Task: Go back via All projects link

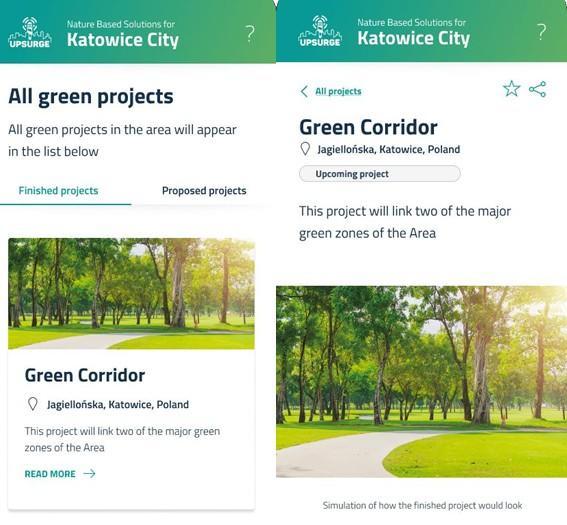Action: (x=338, y=91)
